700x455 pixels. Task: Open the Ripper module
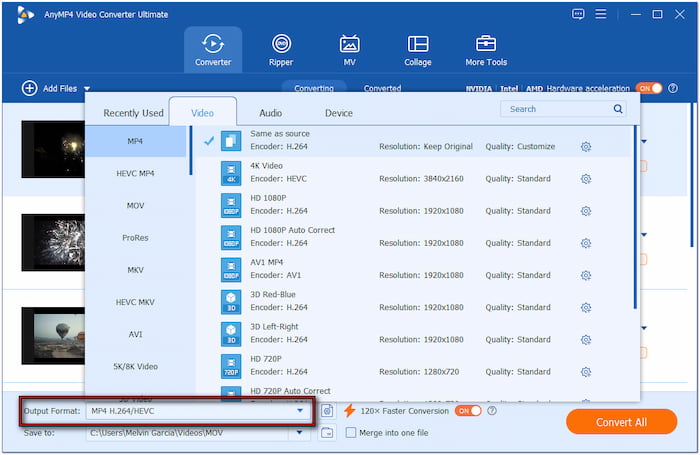tap(281, 50)
